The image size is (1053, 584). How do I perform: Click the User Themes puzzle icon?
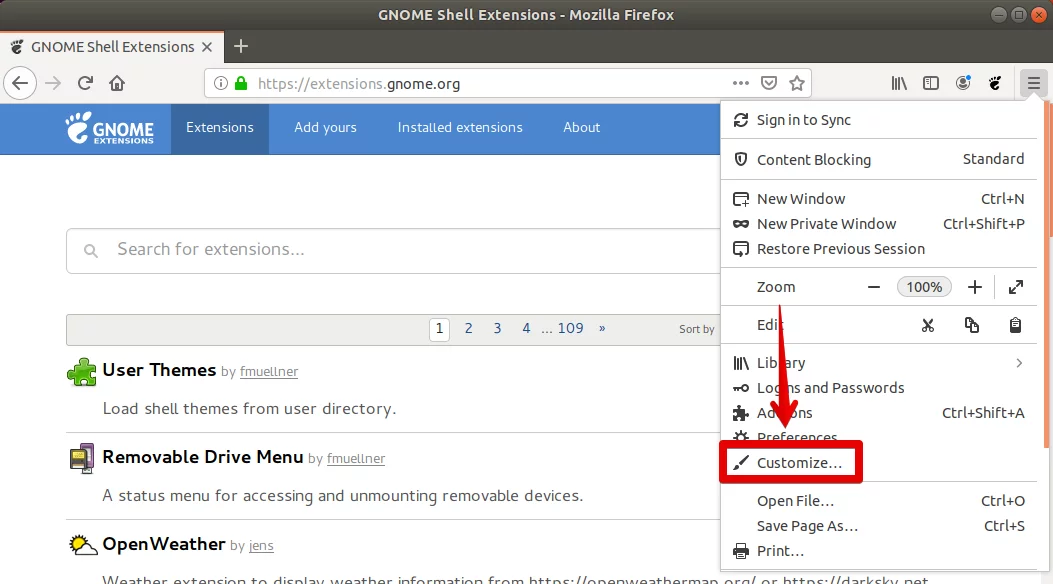[x=82, y=372]
